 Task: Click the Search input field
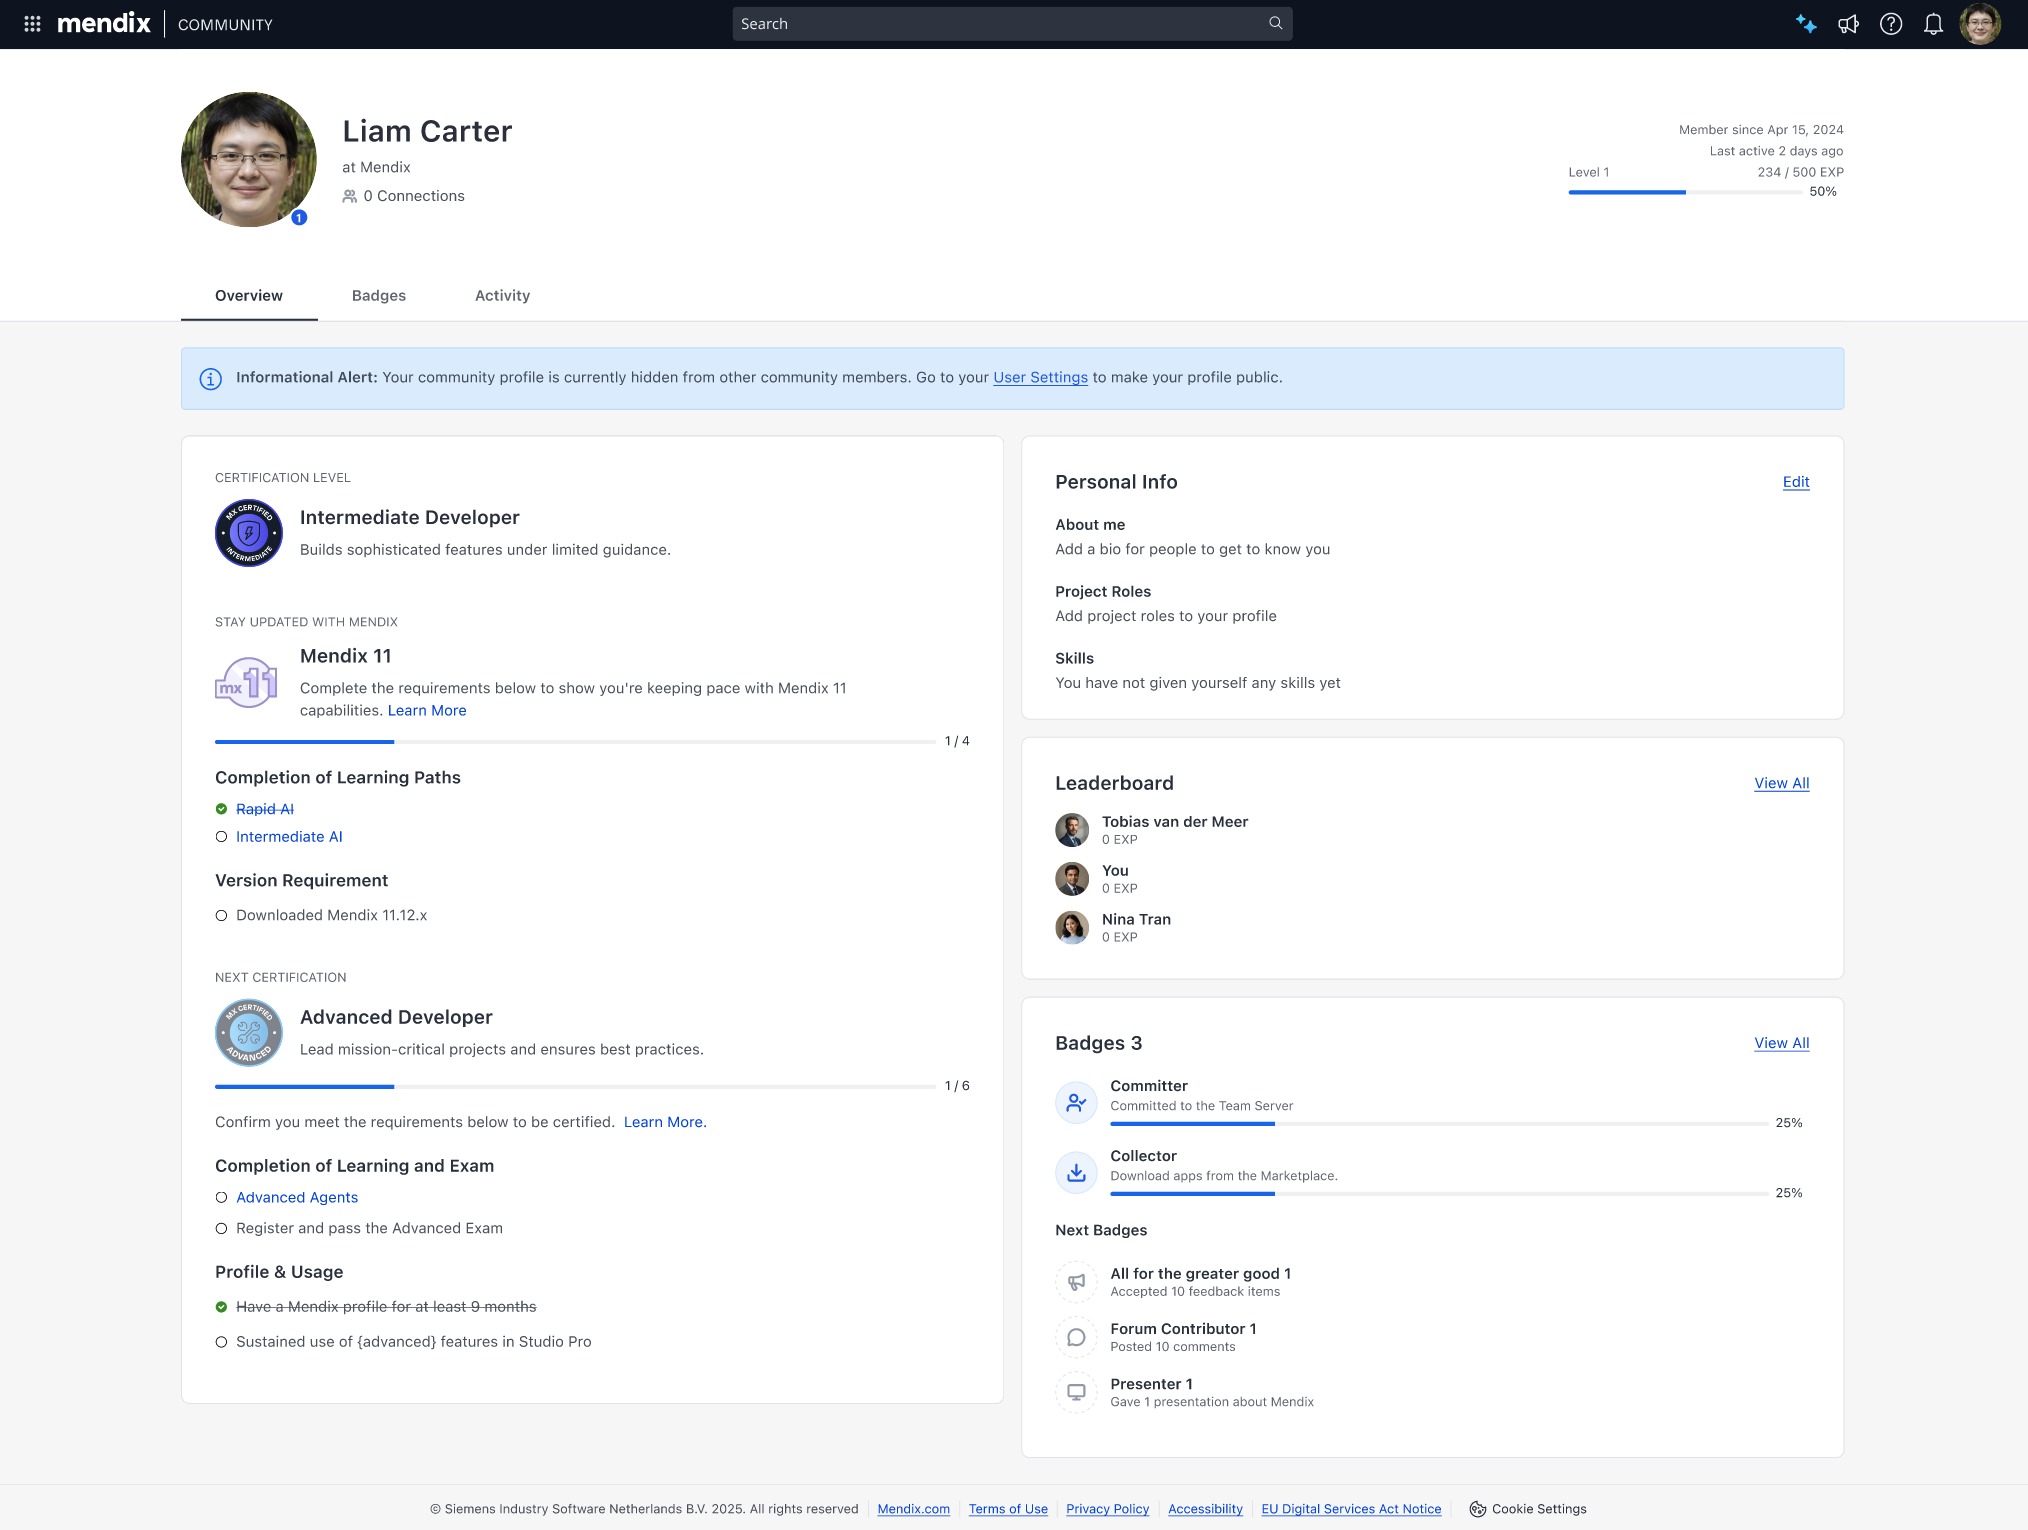pyautogui.click(x=1012, y=24)
